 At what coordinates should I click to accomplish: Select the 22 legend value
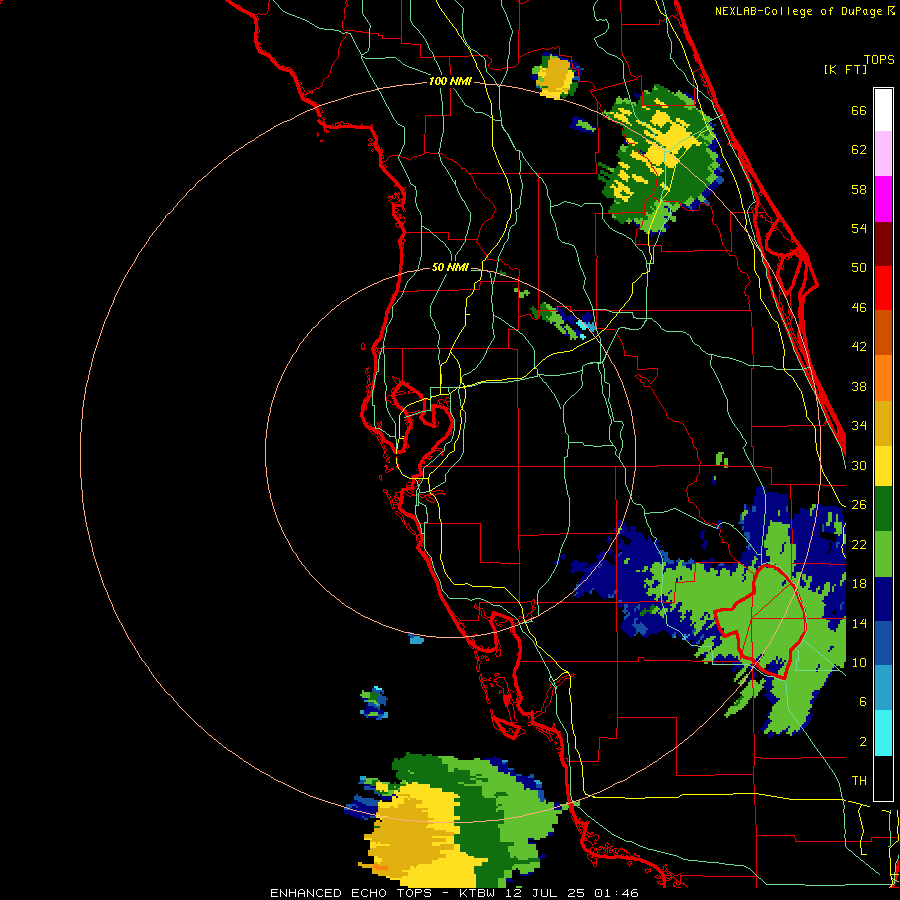click(859, 544)
